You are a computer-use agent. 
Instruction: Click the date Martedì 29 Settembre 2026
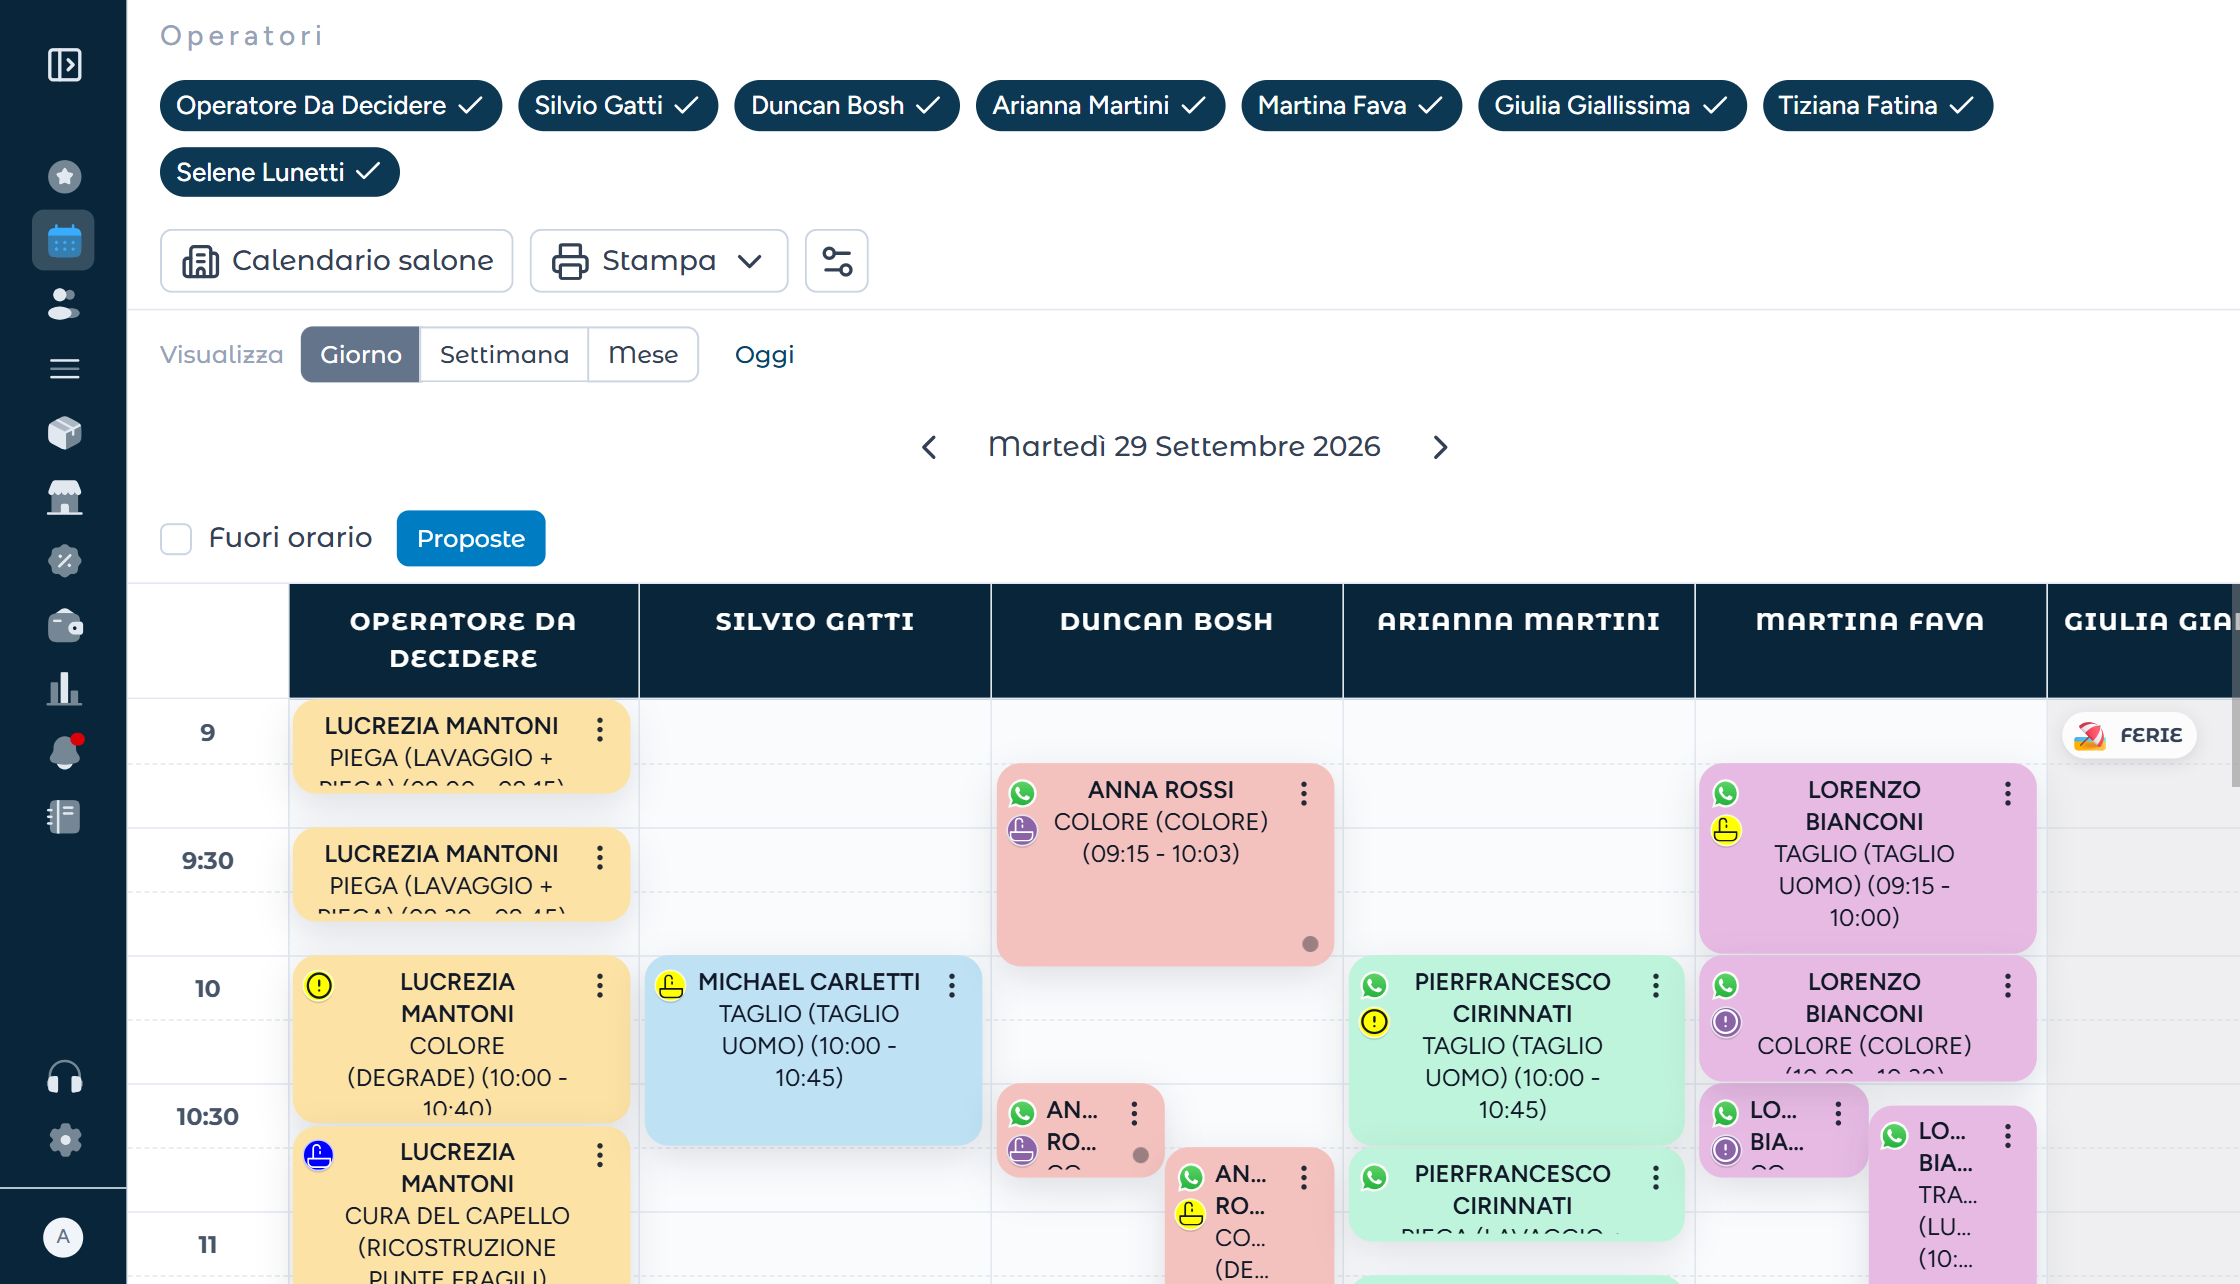1184,447
